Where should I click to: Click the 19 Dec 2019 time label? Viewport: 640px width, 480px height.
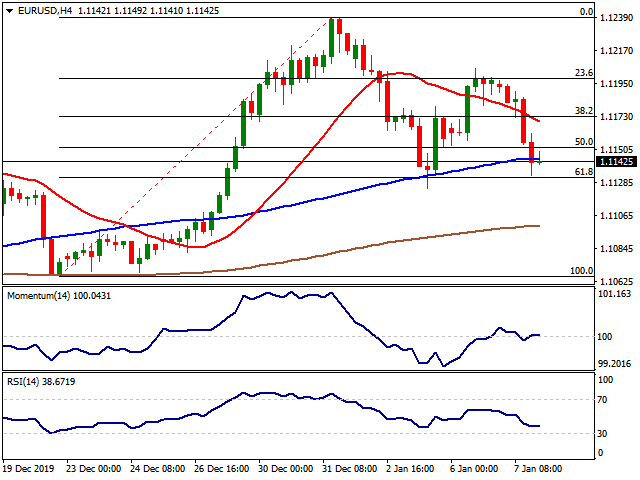(x=28, y=468)
